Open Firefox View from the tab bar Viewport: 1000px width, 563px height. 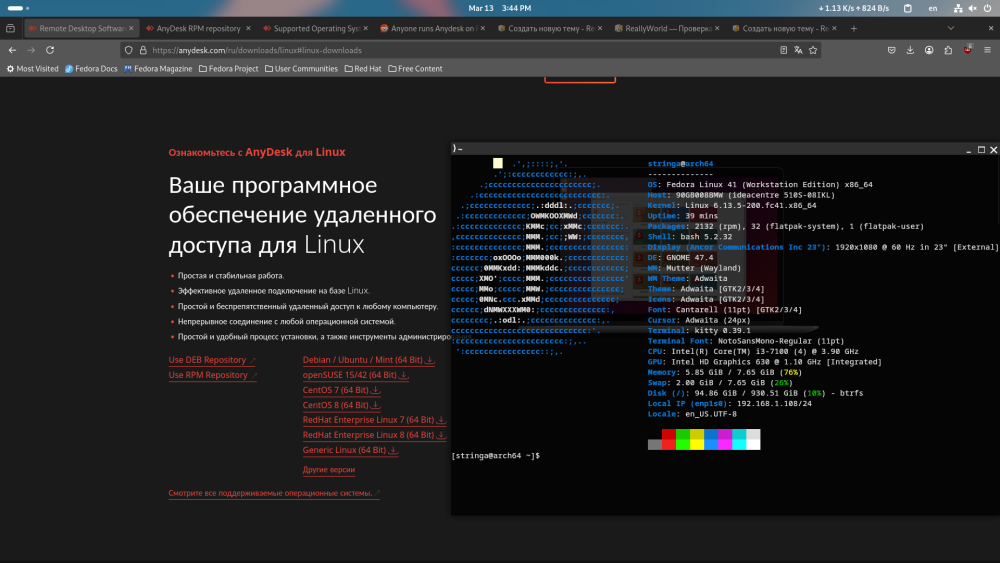(x=10, y=28)
